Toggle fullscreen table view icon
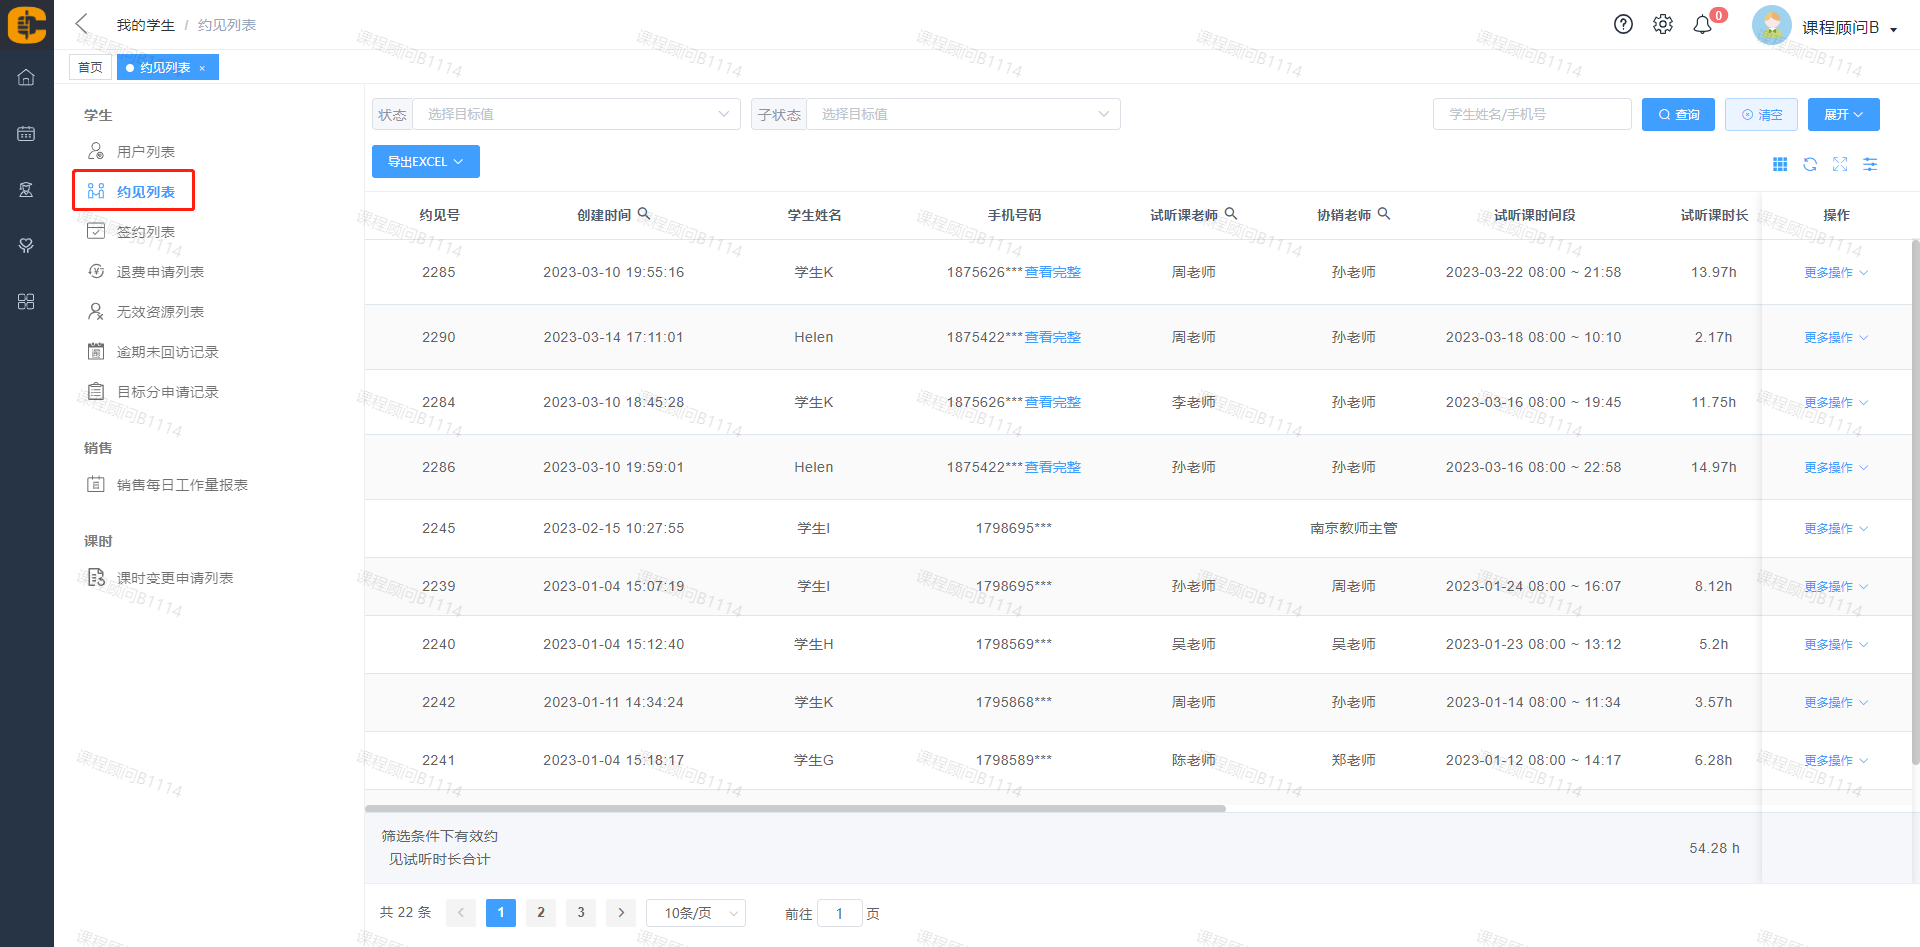 (x=1840, y=164)
